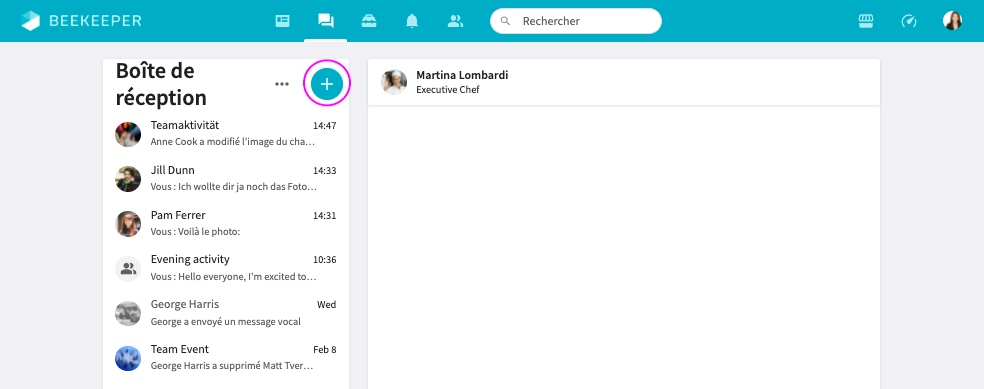
Task: Open the marketplace store icon
Action: click(x=866, y=21)
